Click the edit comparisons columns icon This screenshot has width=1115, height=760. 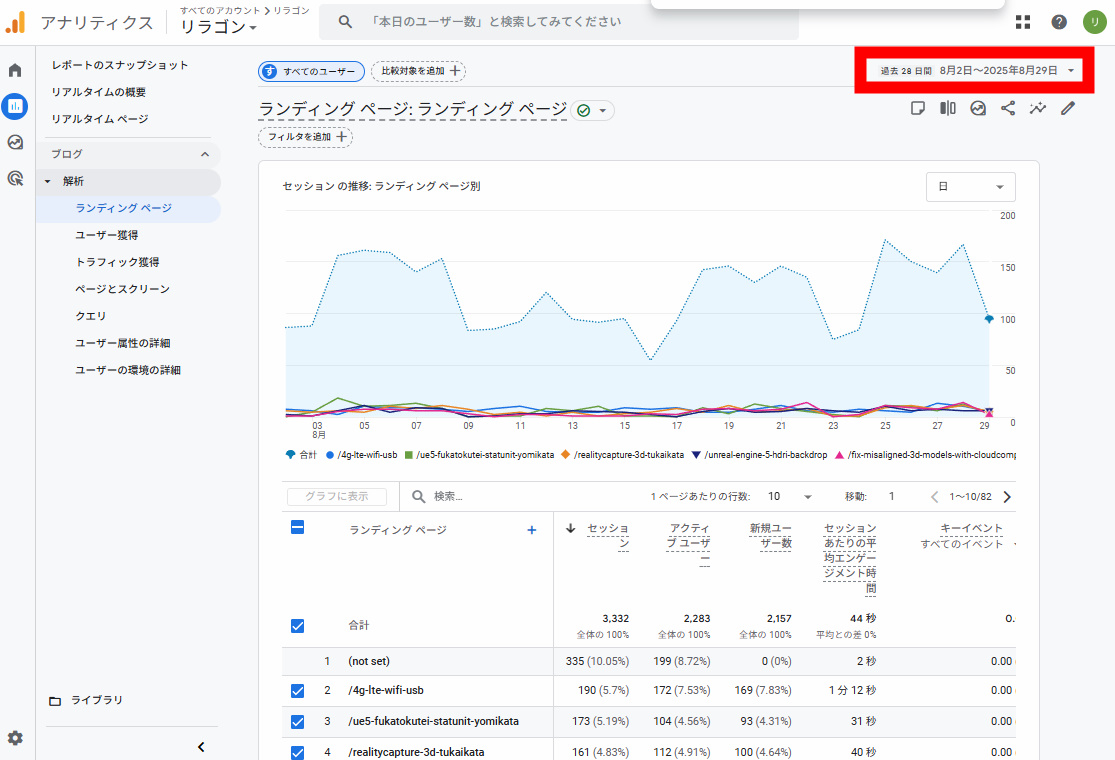click(947, 109)
